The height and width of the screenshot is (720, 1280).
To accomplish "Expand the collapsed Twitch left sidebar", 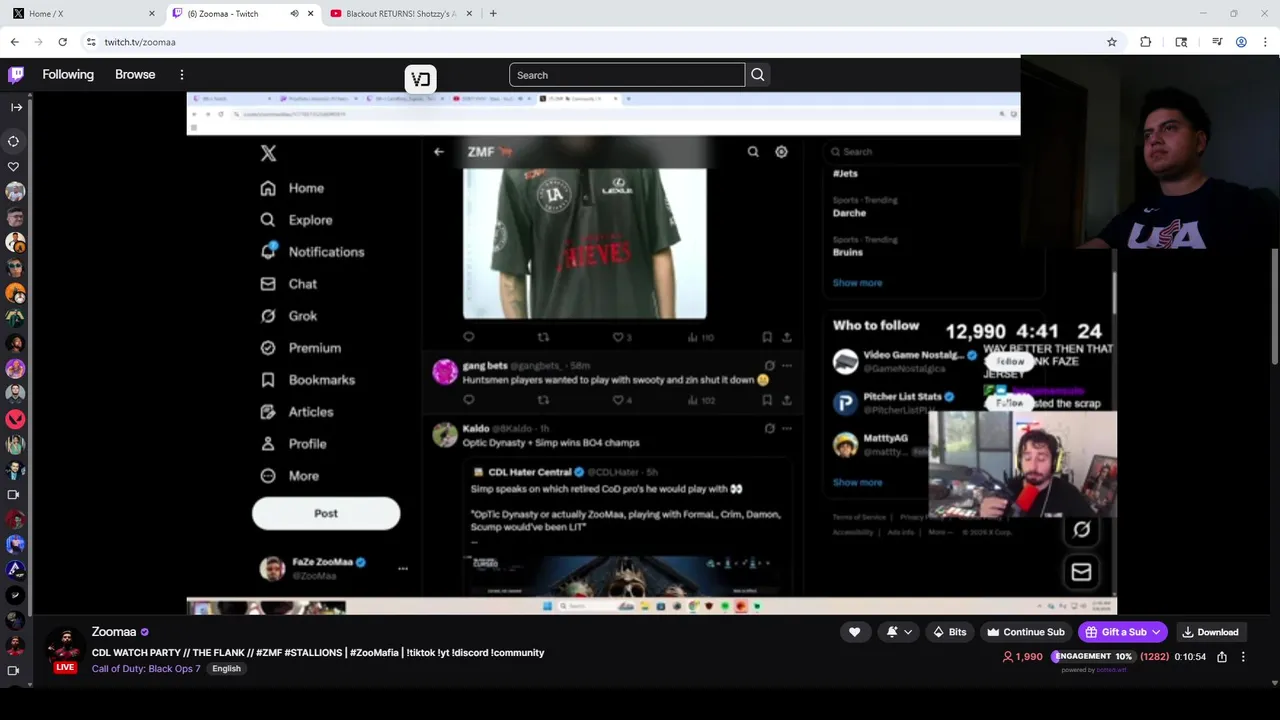I will tap(16, 107).
